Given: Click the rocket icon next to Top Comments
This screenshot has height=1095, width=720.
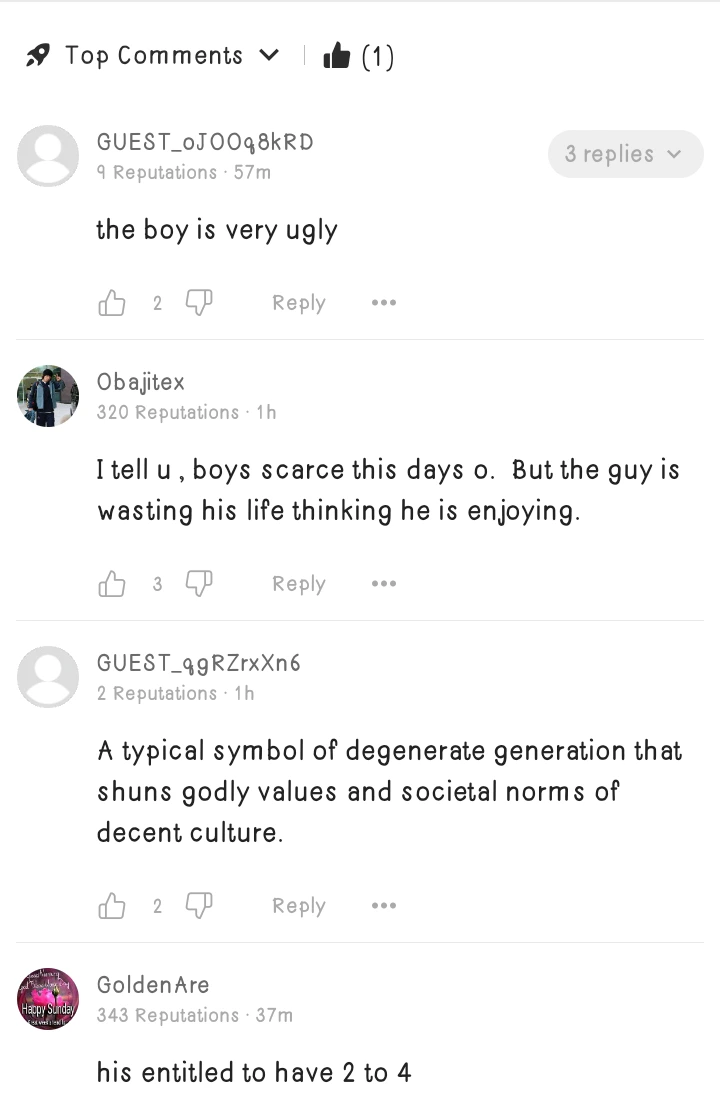Looking at the screenshot, I should [39, 56].
